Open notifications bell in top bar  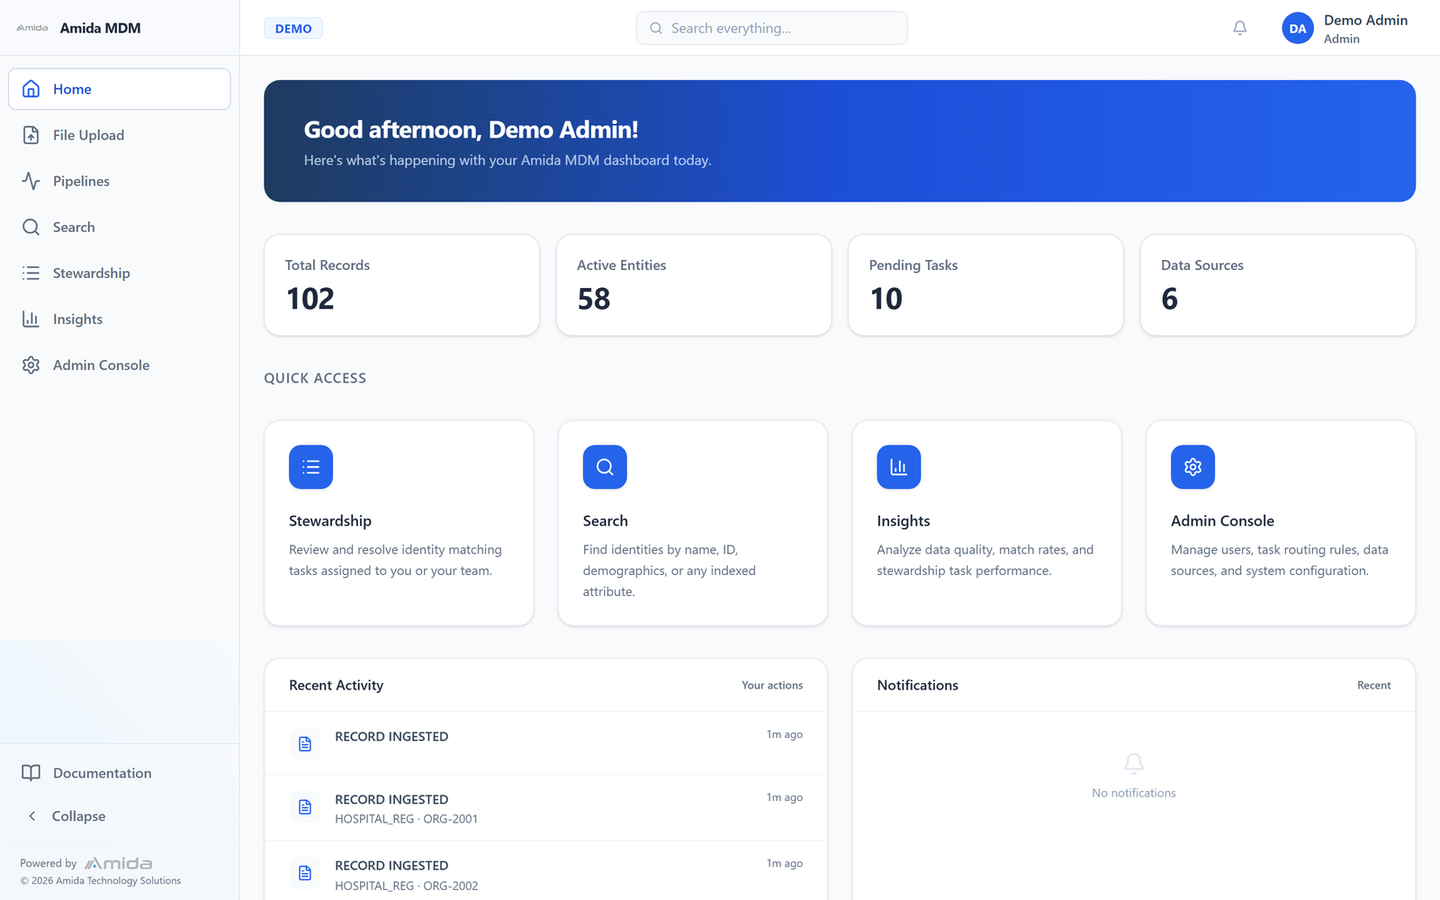[x=1240, y=28]
